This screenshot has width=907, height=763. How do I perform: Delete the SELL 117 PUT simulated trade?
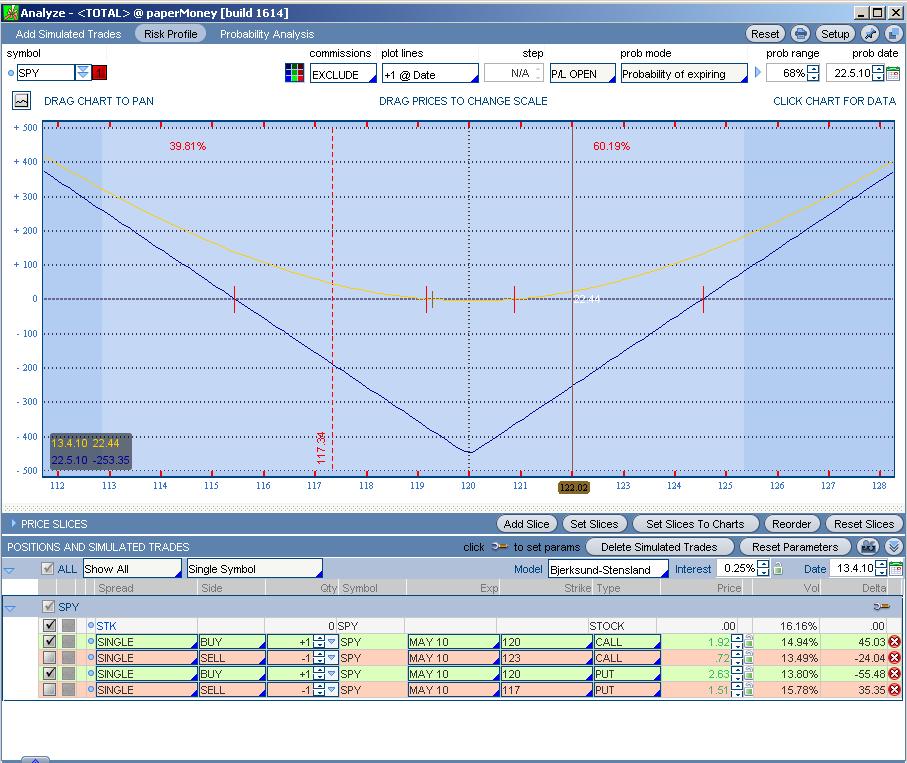pyautogui.click(x=894, y=690)
